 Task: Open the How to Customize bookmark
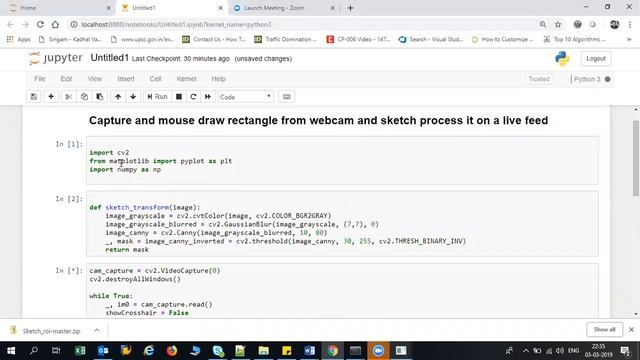coord(502,39)
